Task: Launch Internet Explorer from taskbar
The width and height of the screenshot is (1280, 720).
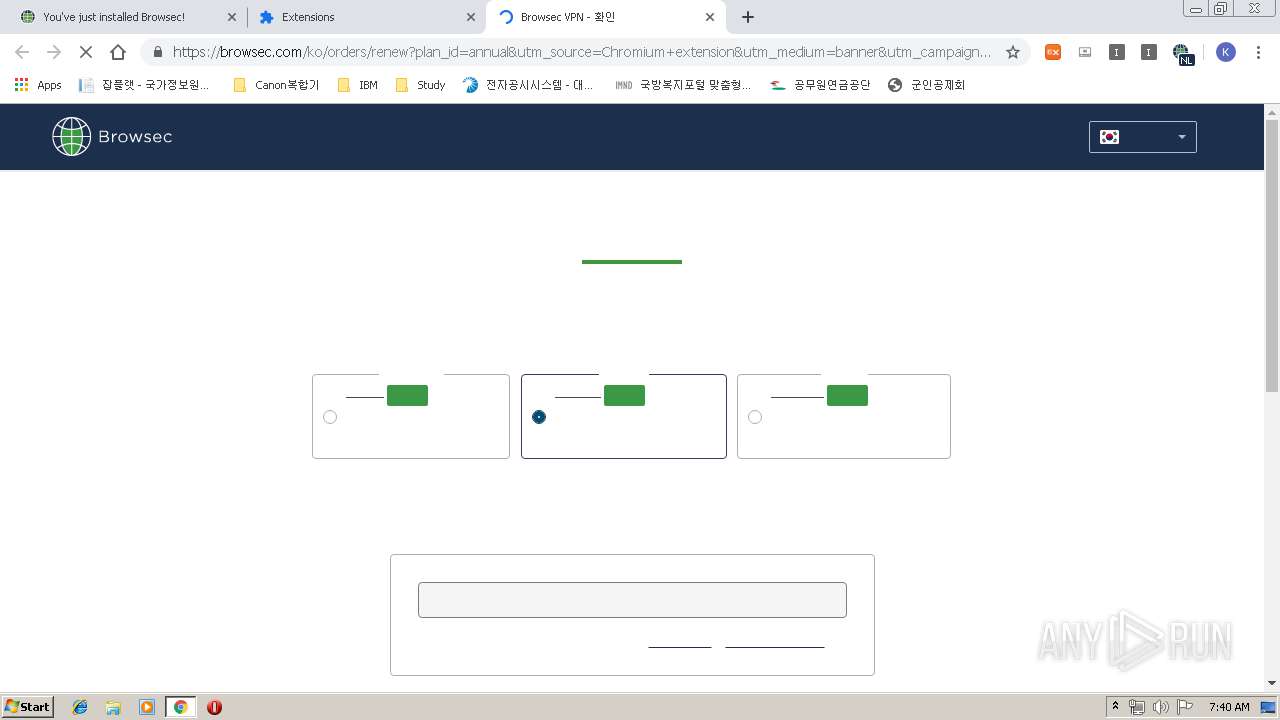Action: point(80,707)
